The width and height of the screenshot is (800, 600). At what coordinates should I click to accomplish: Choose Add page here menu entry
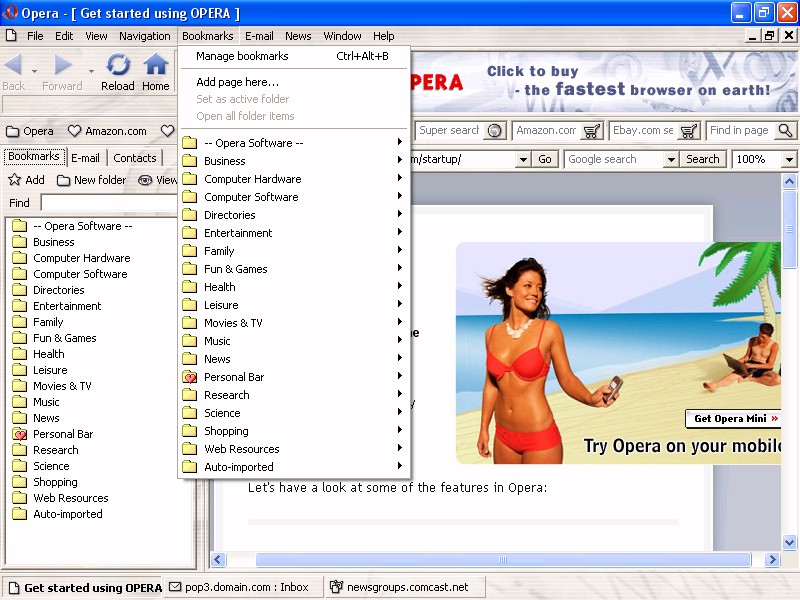(x=237, y=82)
